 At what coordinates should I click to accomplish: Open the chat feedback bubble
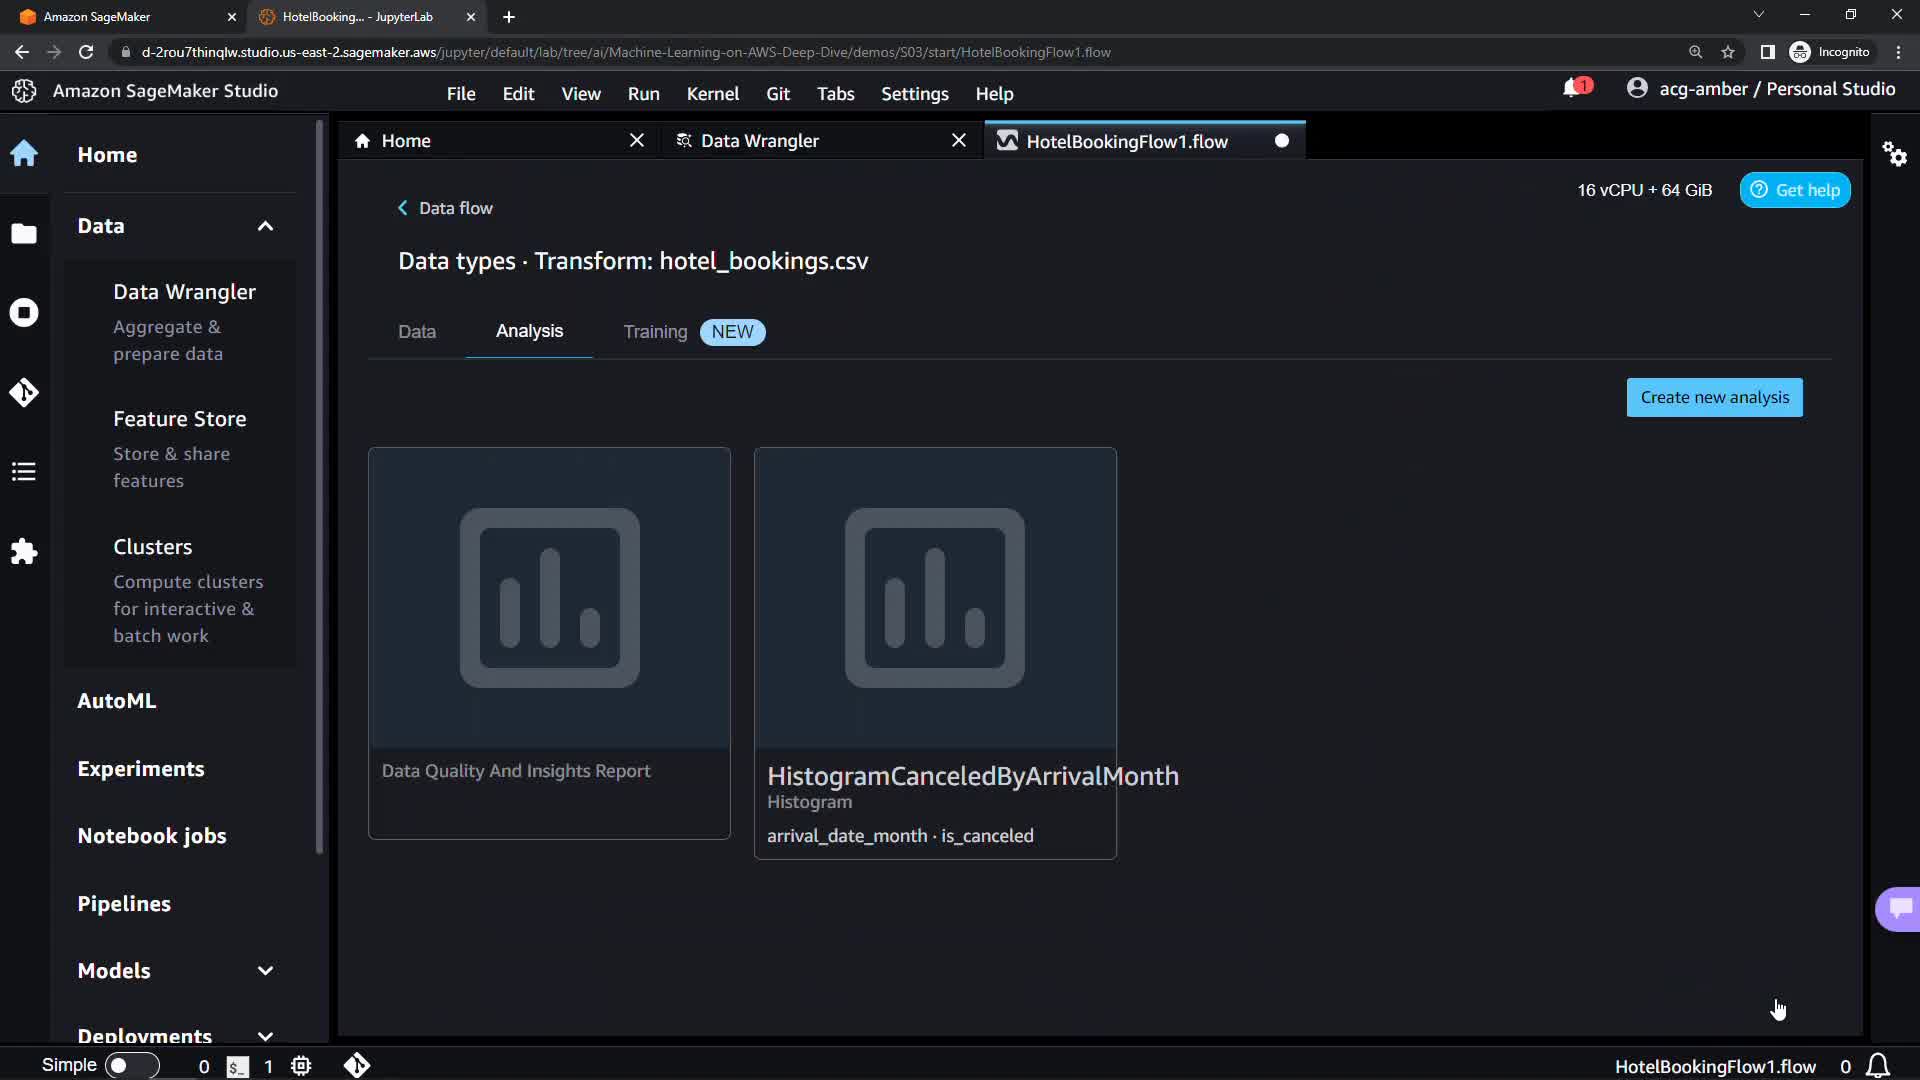tap(1899, 908)
